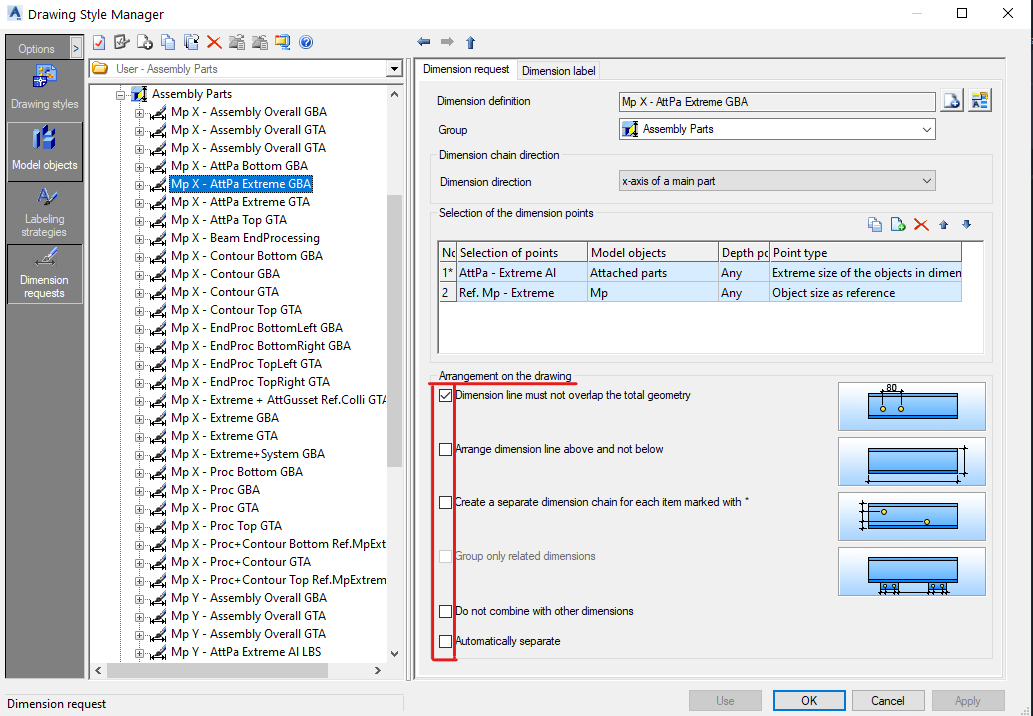
Task: Open the Drawing styles section in the sidebar
Action: coord(44,88)
